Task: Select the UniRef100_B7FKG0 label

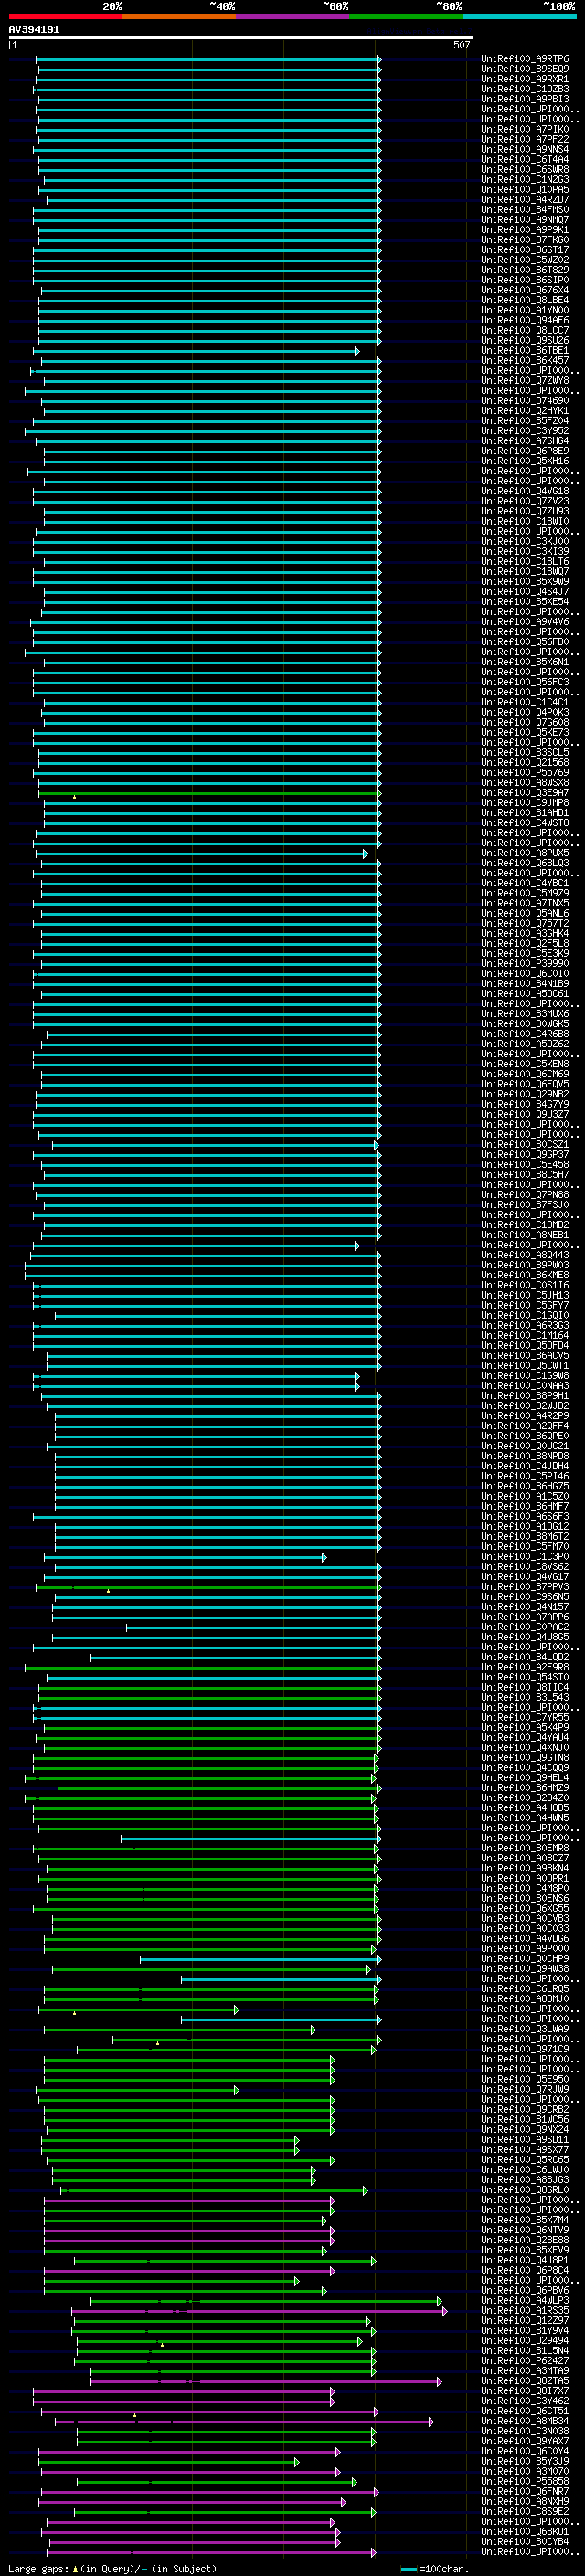Action: pyautogui.click(x=525, y=240)
